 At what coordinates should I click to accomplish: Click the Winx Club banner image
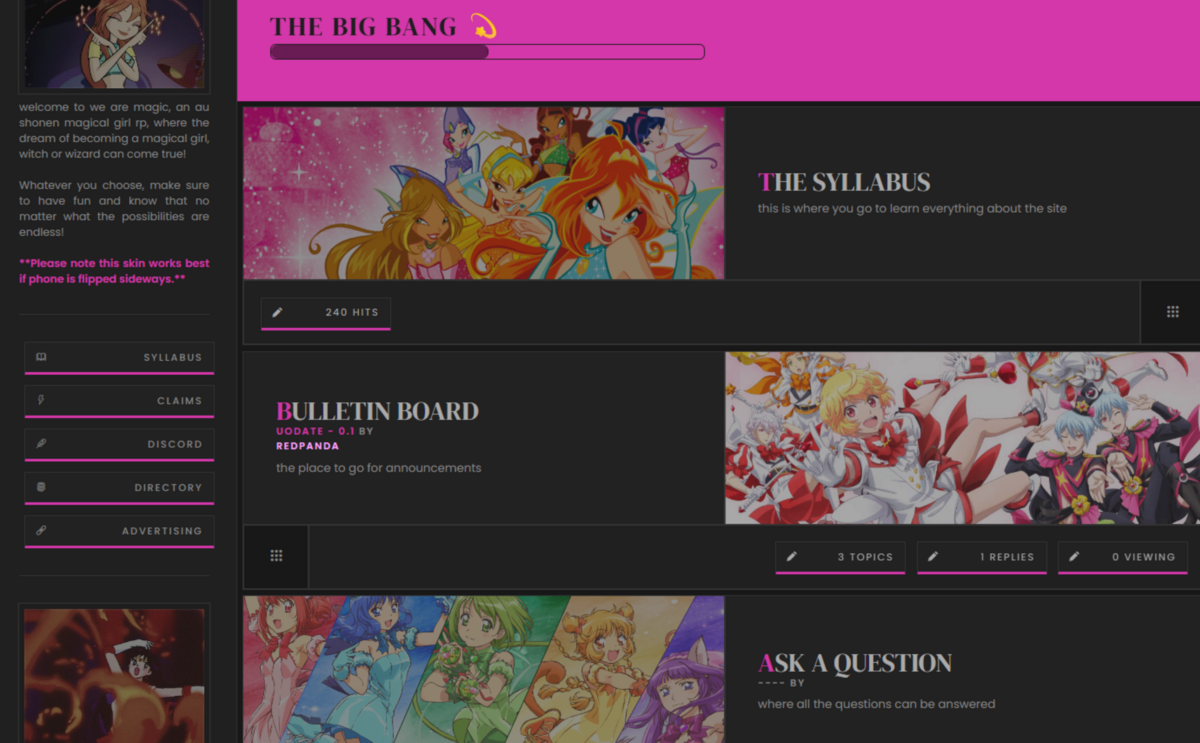[x=484, y=193]
